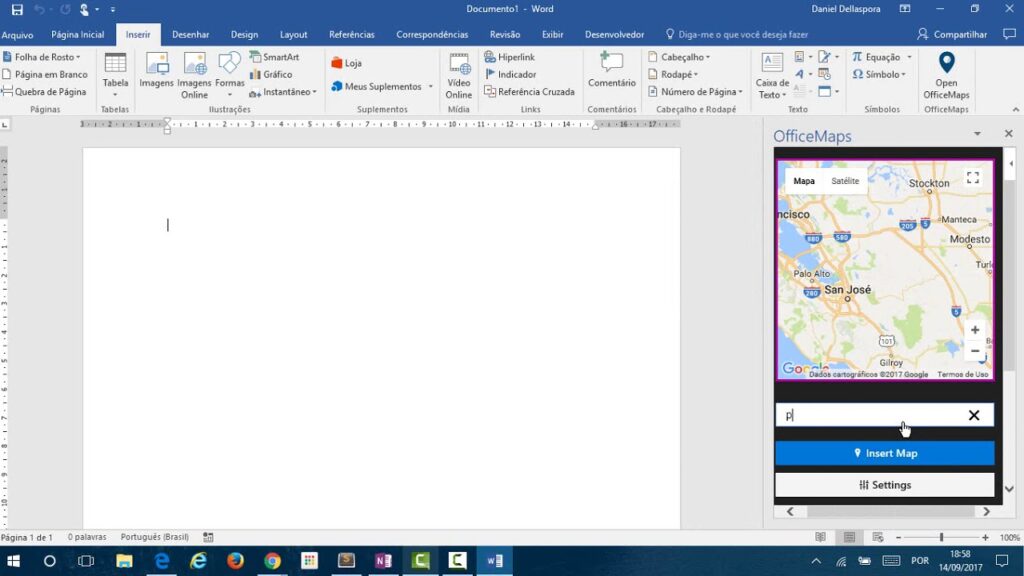Click the zoom slider handle in status bar
The image size is (1024, 576).
tap(941, 537)
